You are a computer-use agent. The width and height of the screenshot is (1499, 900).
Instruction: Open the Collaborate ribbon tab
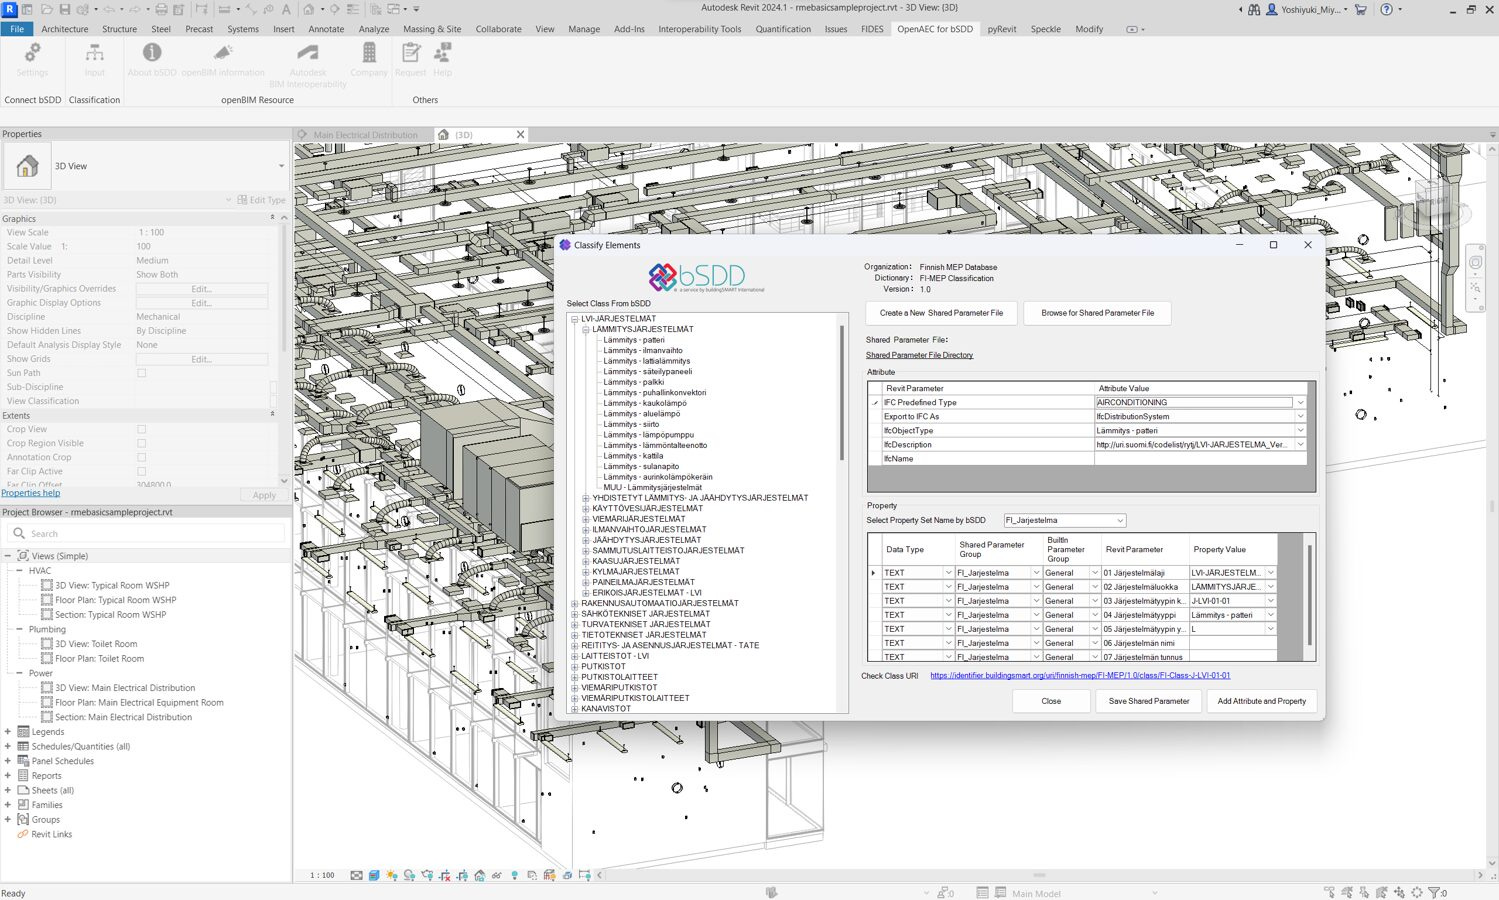coord(498,29)
